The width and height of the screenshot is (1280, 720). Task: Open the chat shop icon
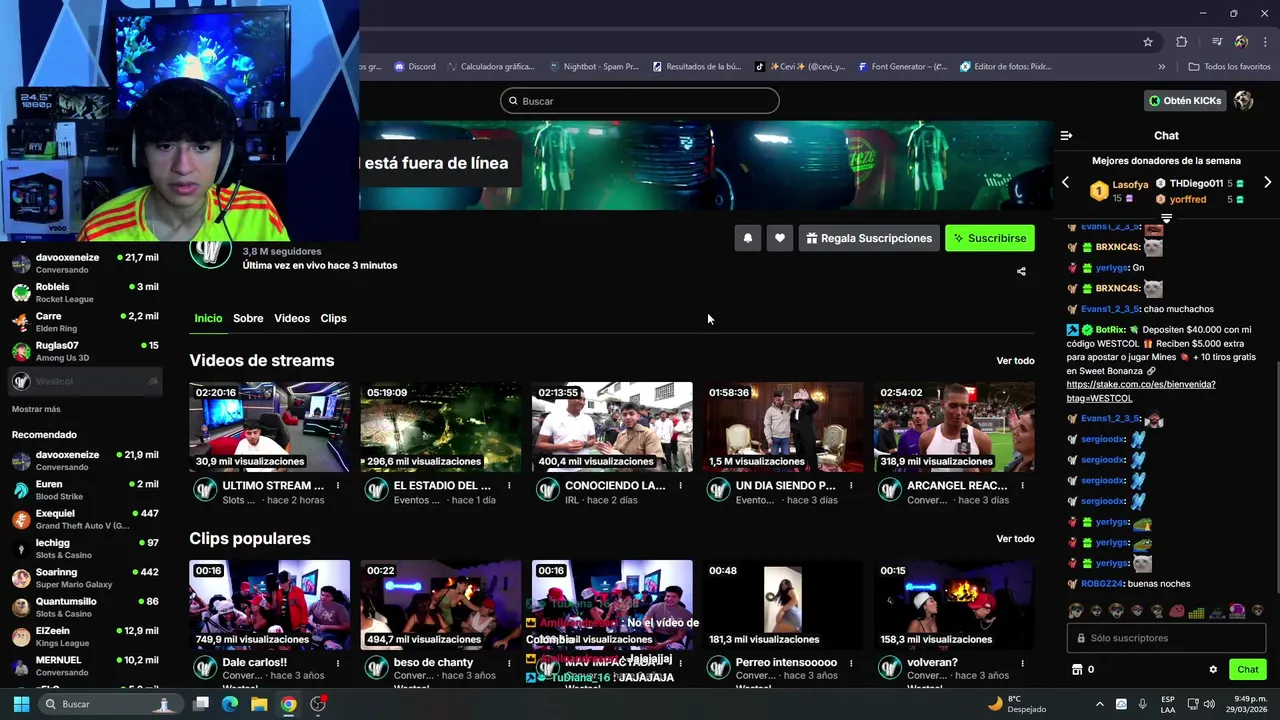tap(1077, 670)
